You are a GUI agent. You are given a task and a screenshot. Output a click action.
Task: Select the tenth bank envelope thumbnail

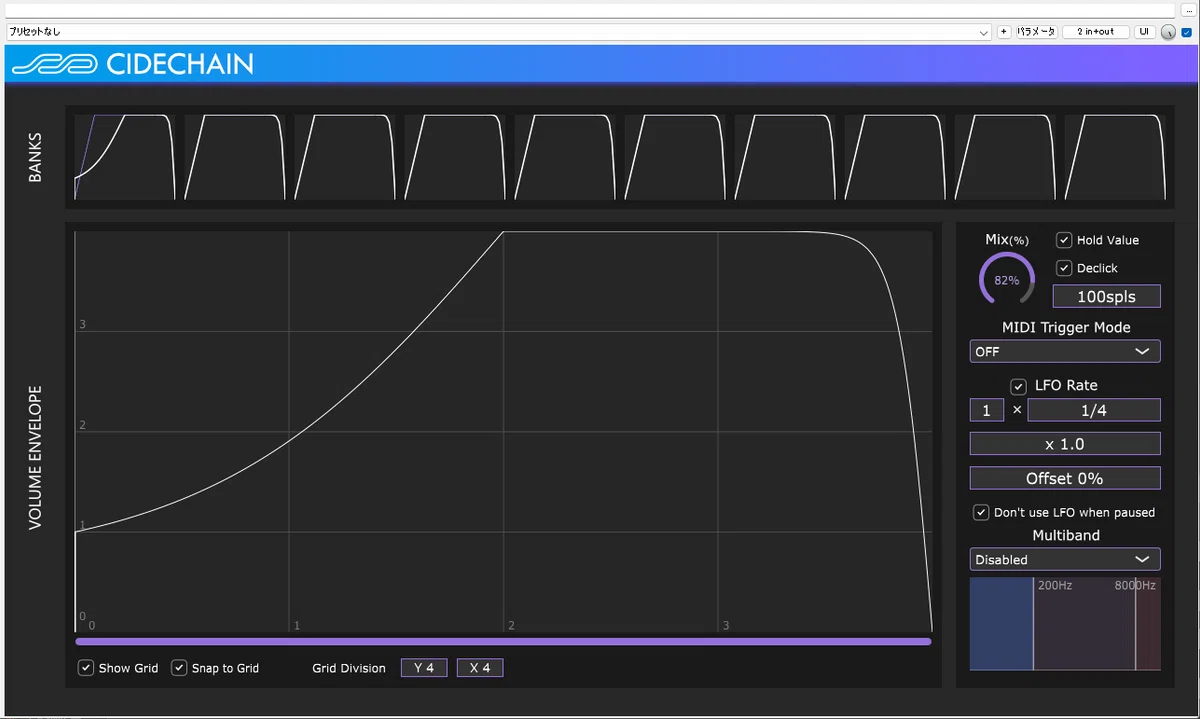click(1114, 157)
